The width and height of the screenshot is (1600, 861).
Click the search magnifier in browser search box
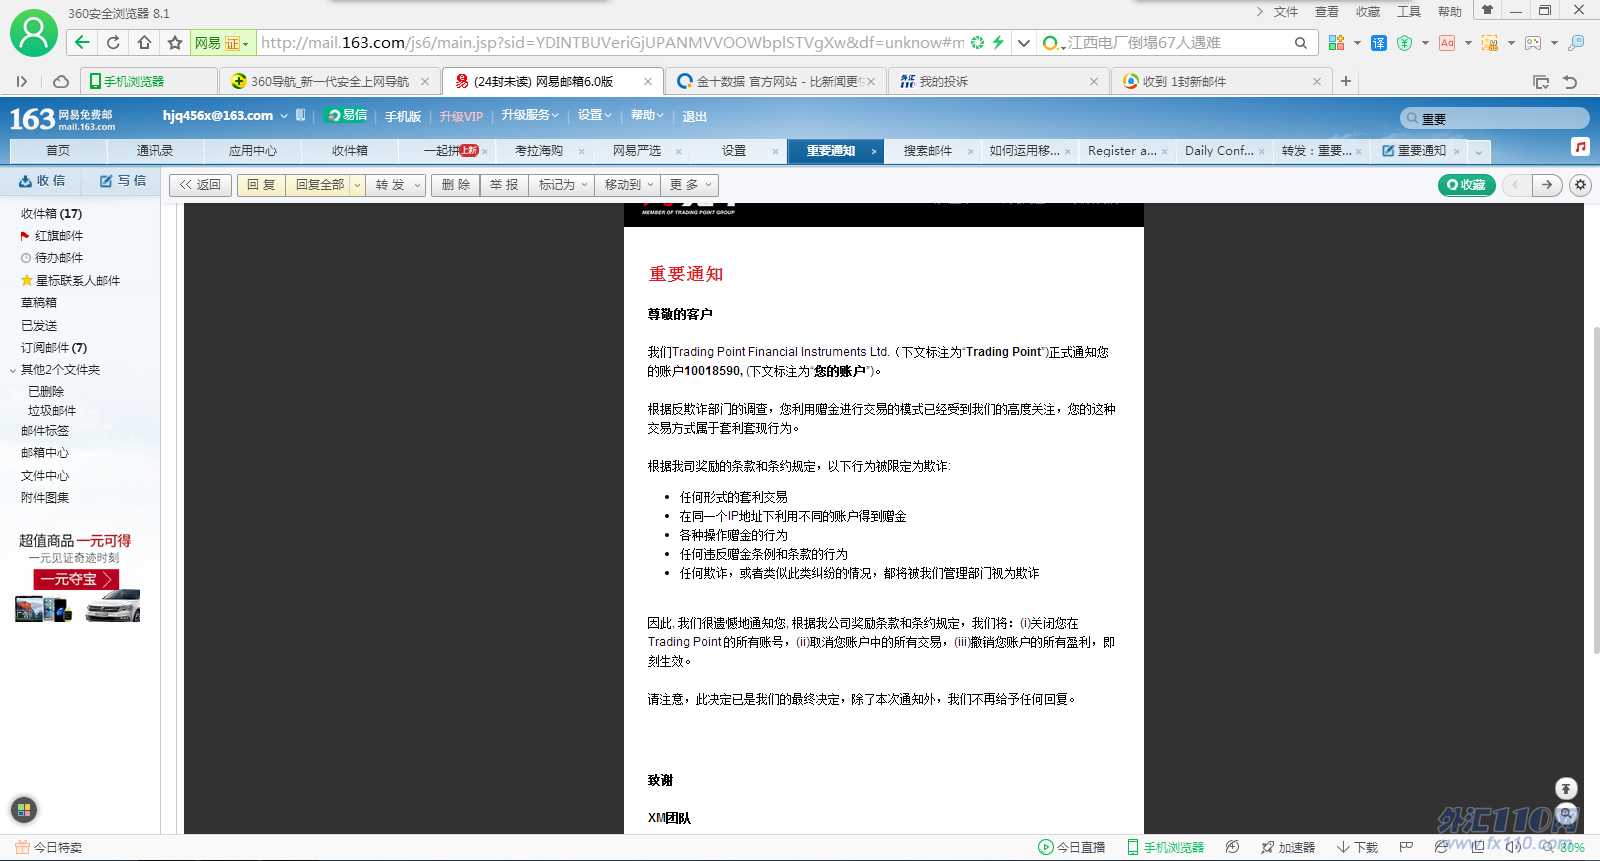1301,43
